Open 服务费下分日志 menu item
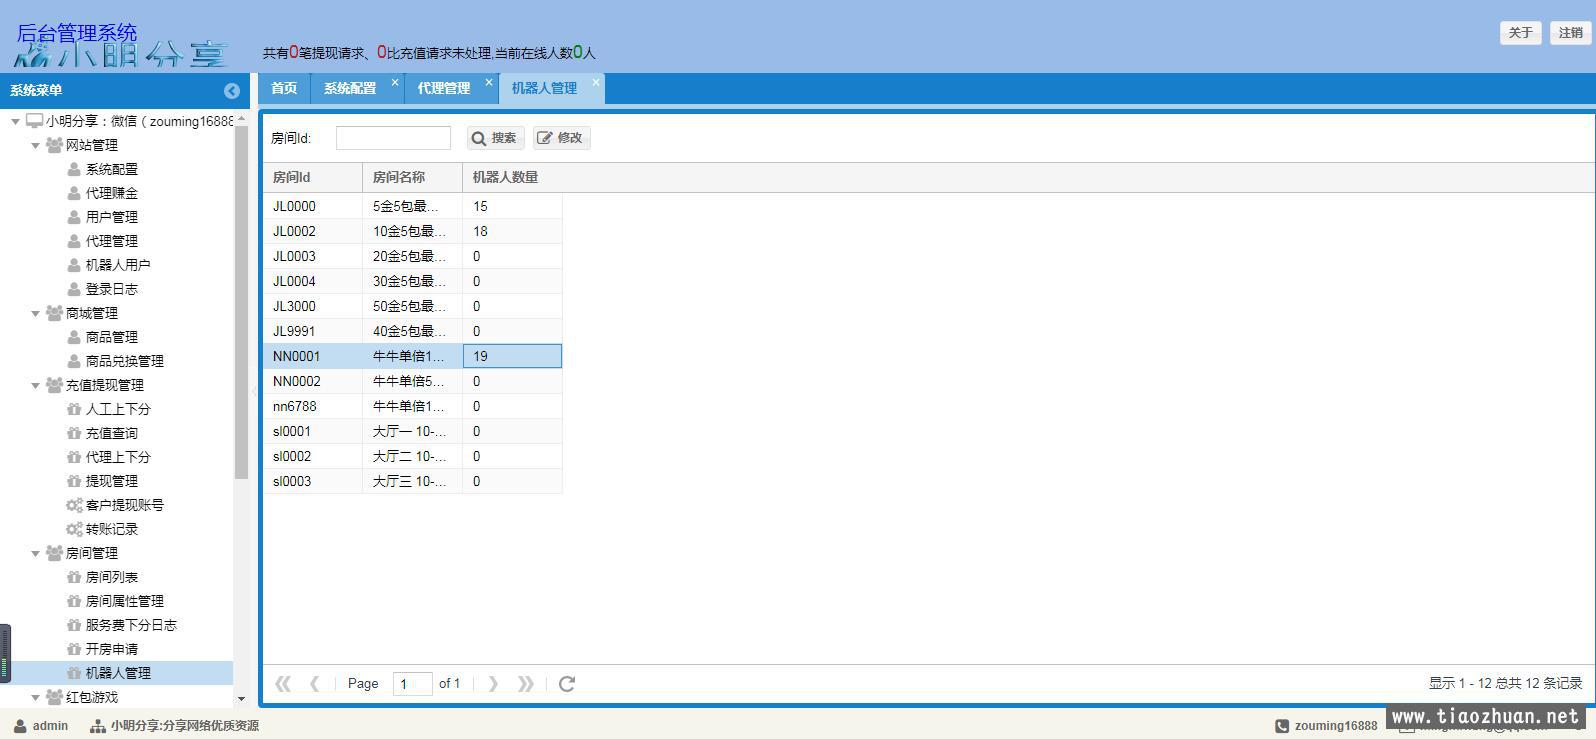The height and width of the screenshot is (739, 1596). 131,625
